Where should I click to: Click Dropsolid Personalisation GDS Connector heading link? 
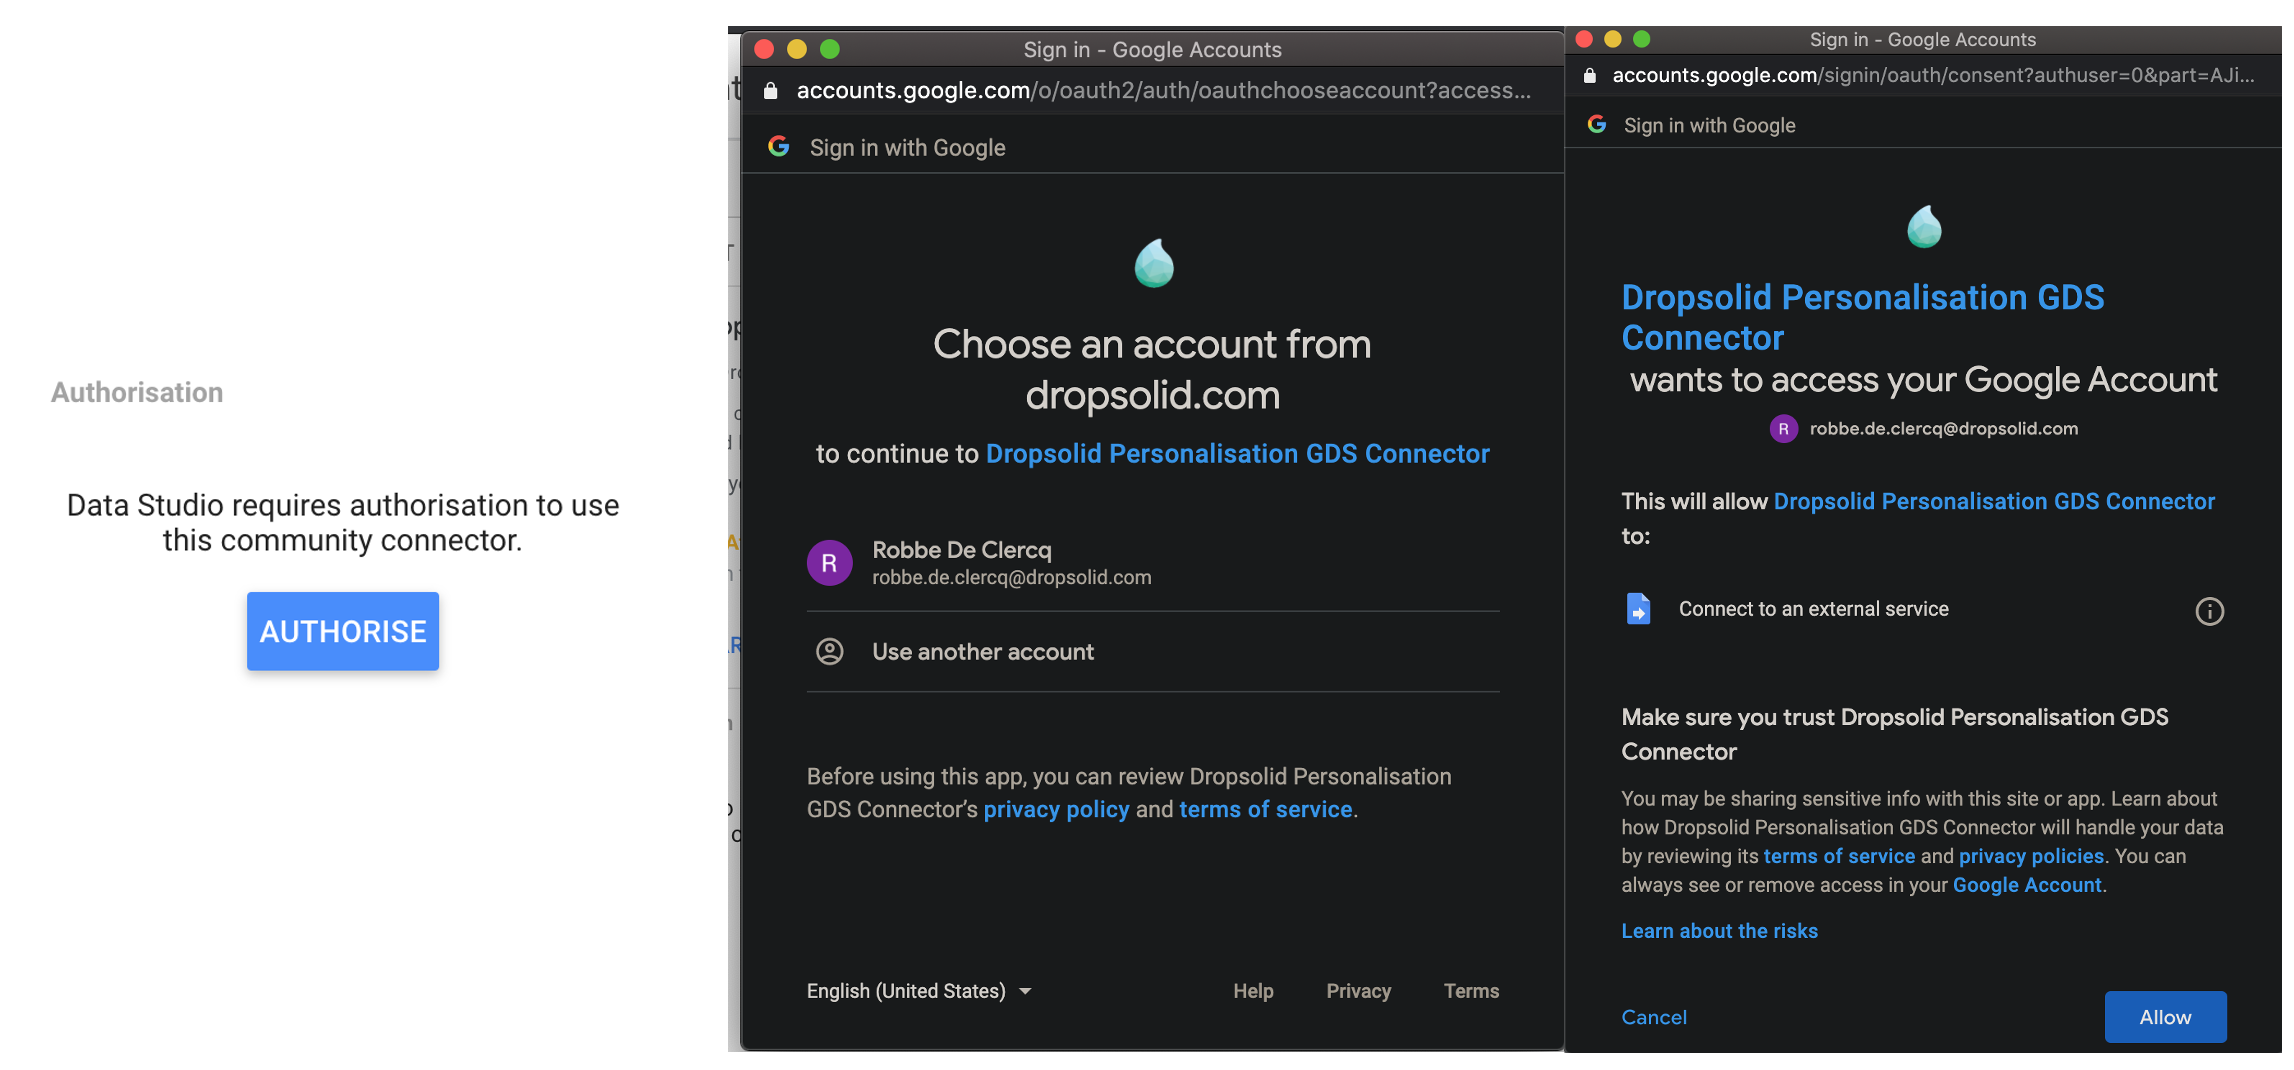point(1863,317)
